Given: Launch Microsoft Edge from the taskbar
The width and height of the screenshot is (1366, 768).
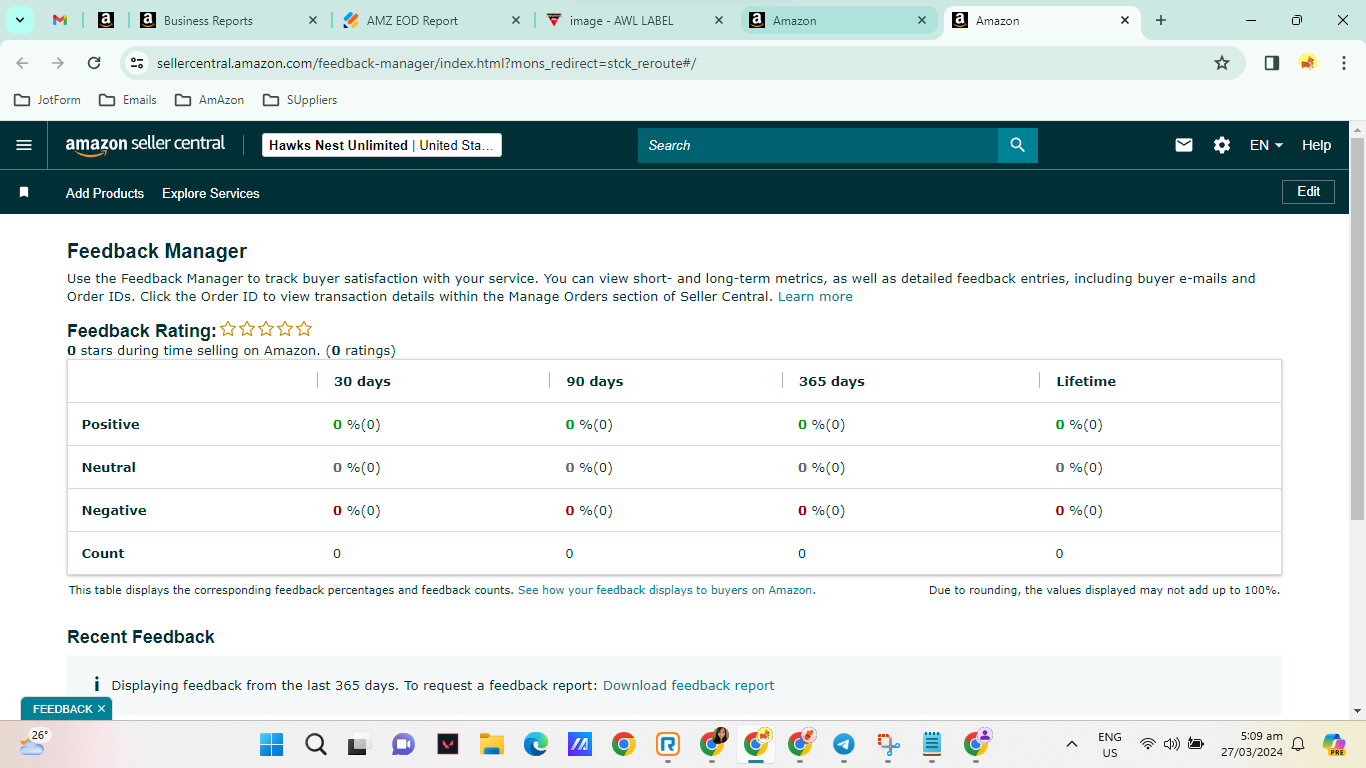Looking at the screenshot, I should (536, 744).
